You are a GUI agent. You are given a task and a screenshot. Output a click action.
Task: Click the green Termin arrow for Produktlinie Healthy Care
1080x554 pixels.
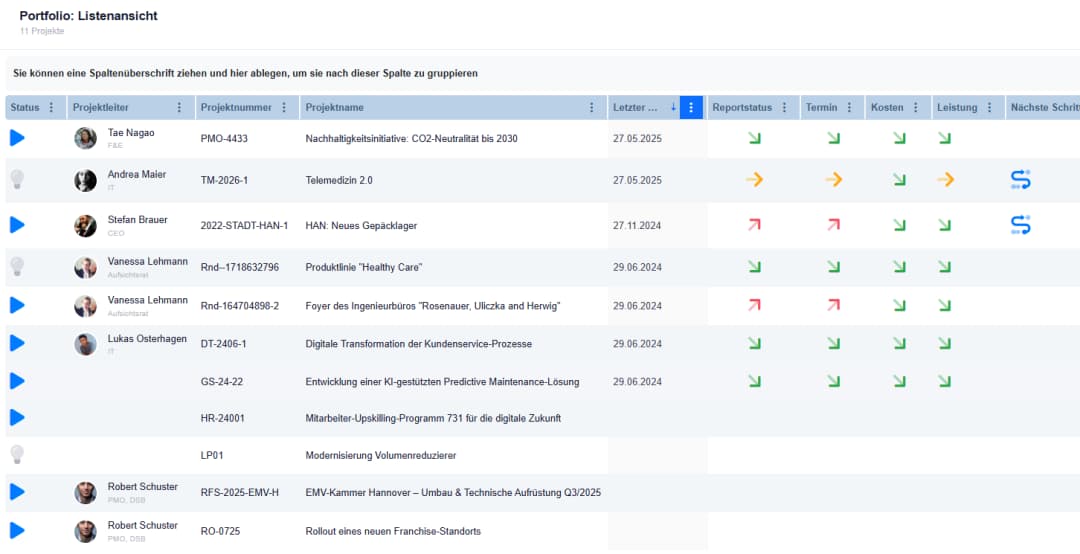[834, 267]
